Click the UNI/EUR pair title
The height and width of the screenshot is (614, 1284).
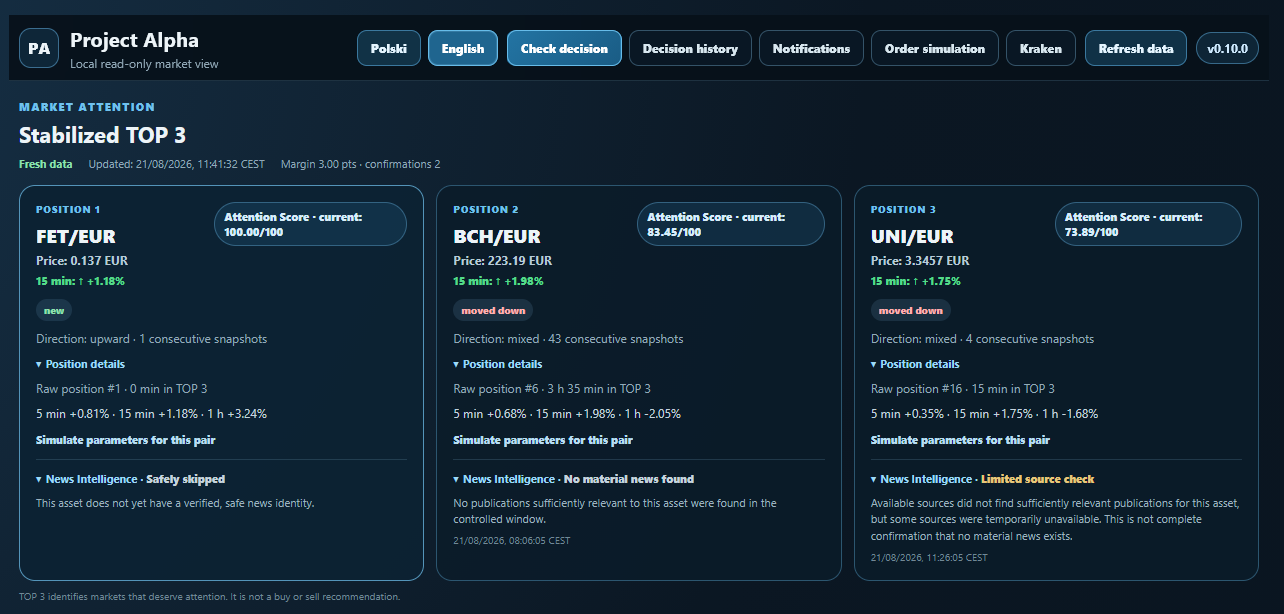[912, 237]
